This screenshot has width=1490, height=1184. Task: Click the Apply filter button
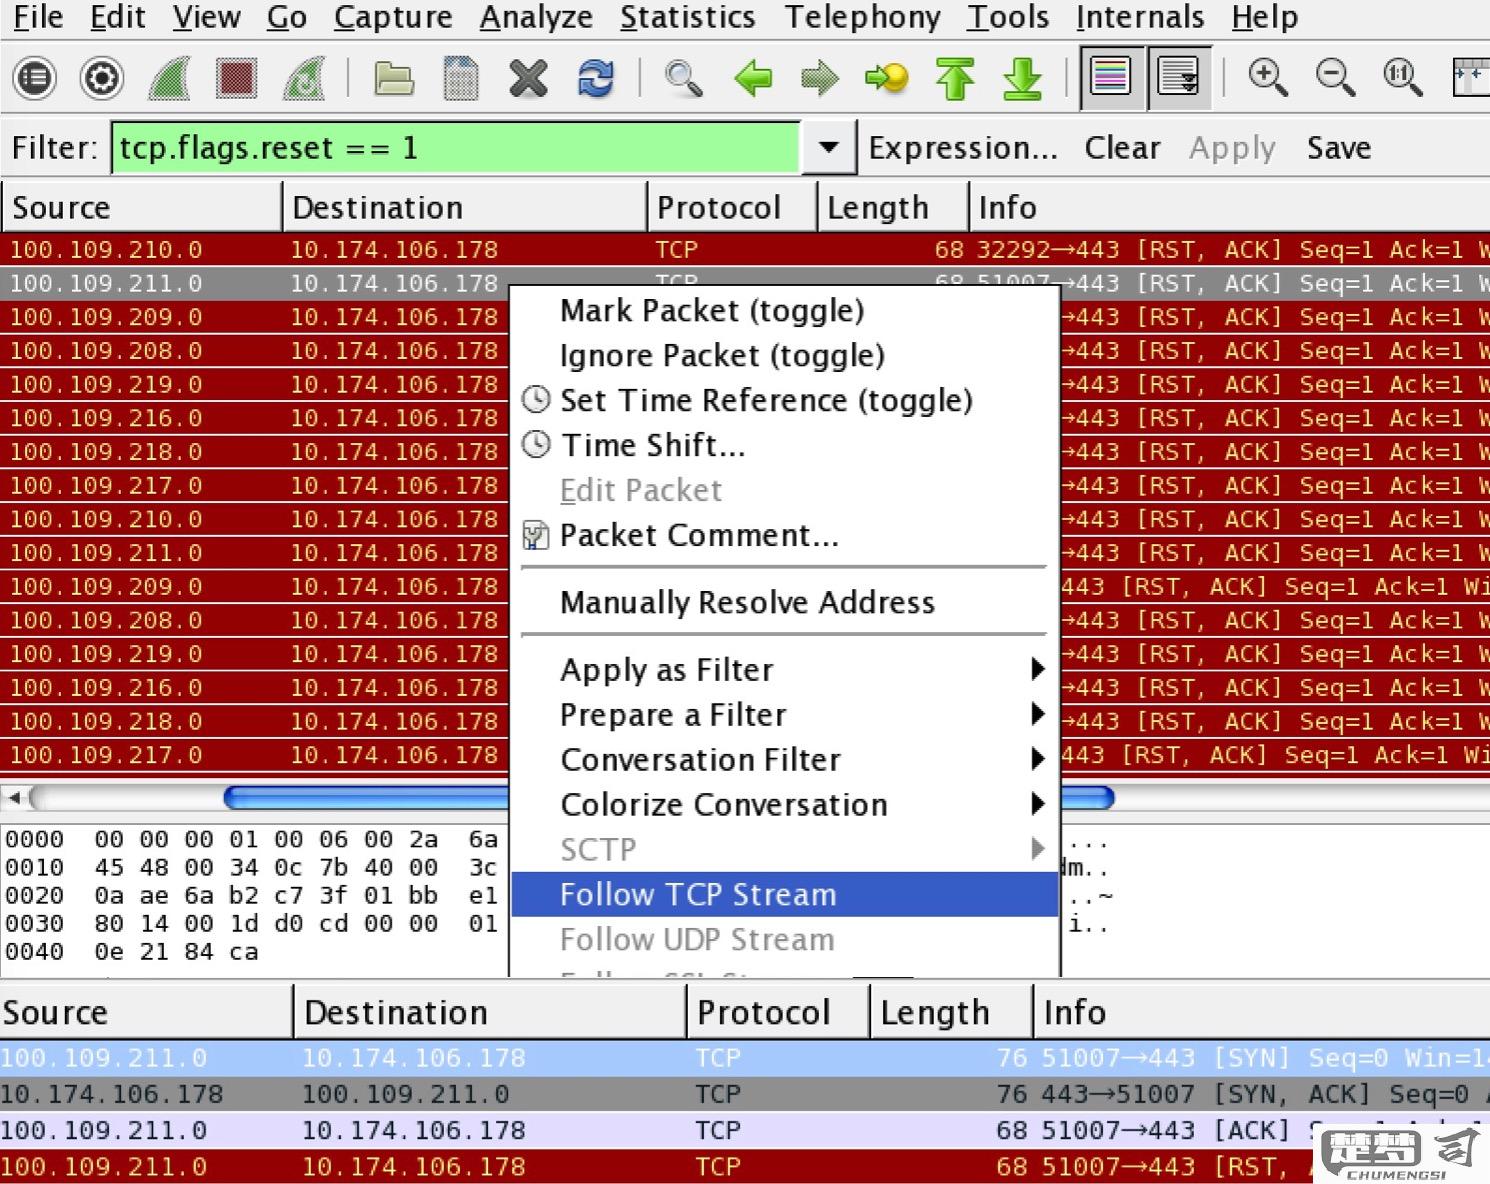coord(1232,148)
